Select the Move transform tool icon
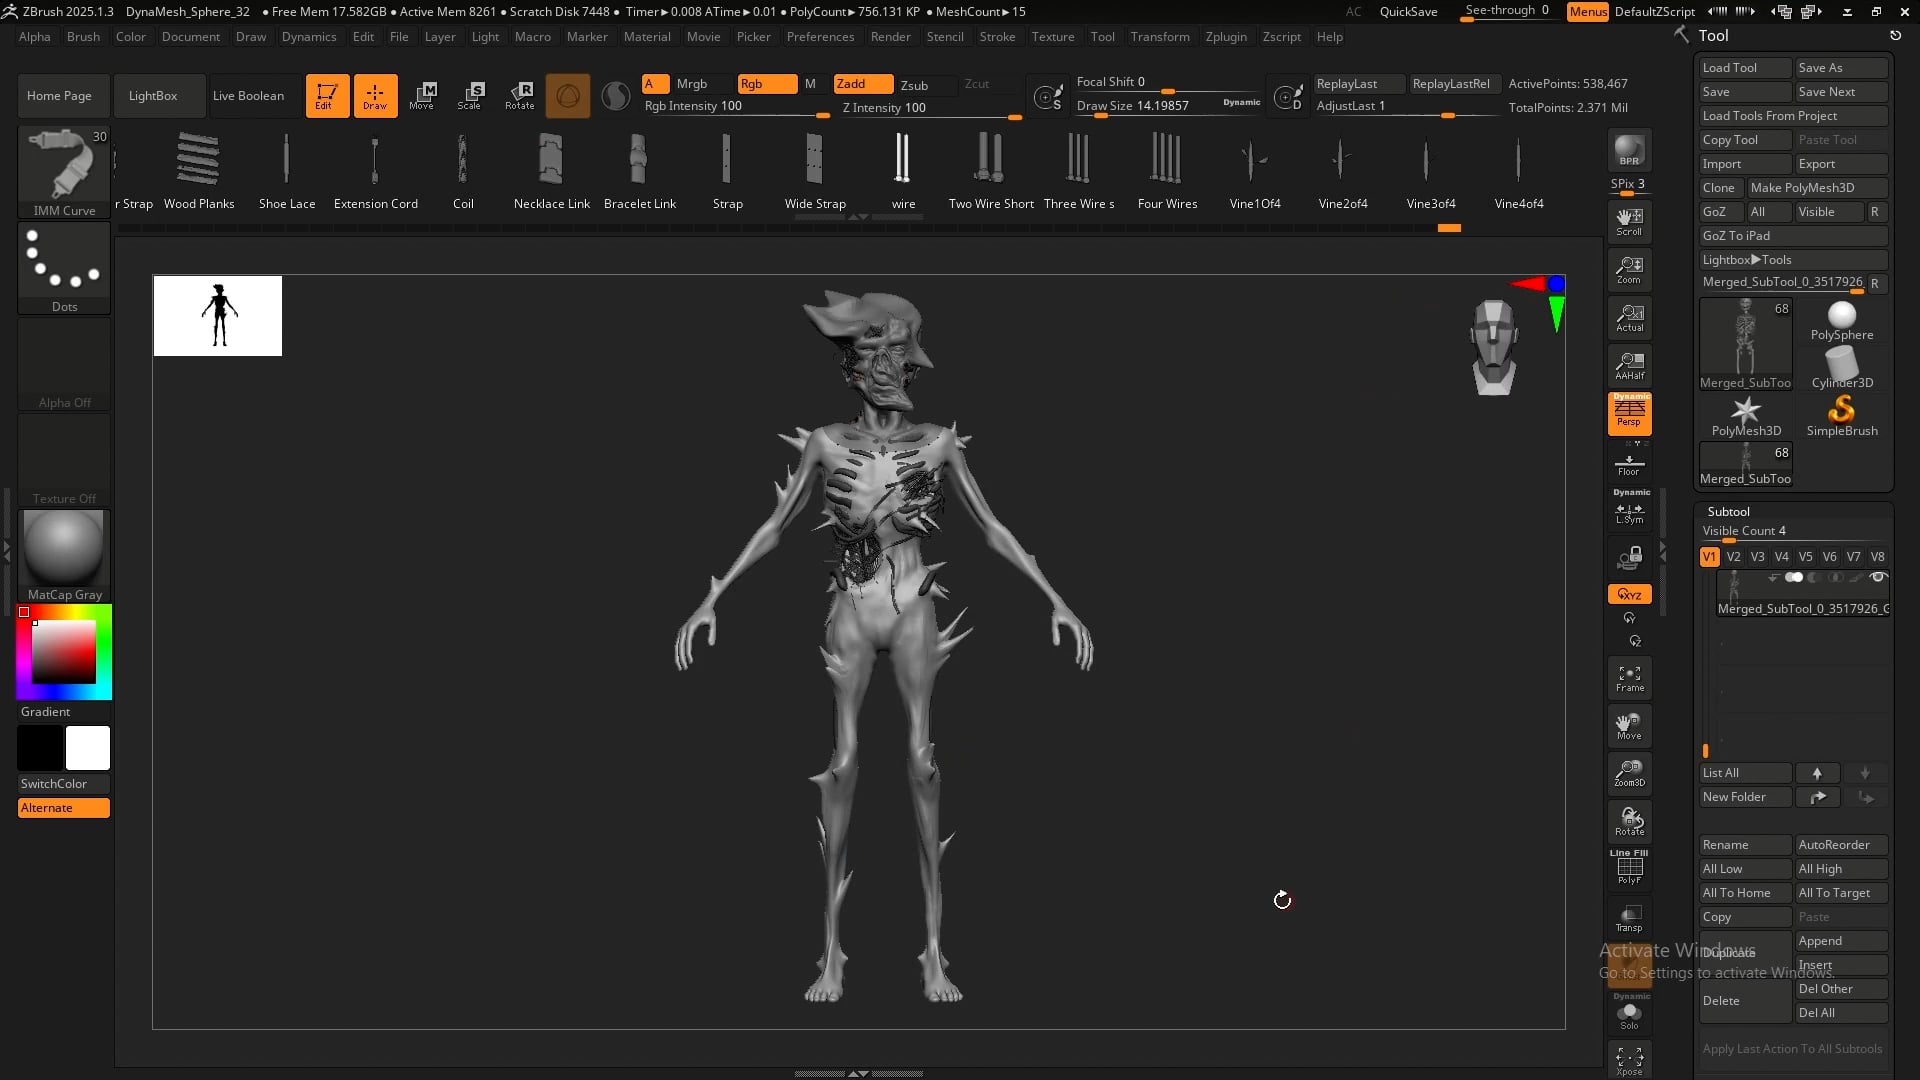1920x1080 pixels. (x=422, y=95)
